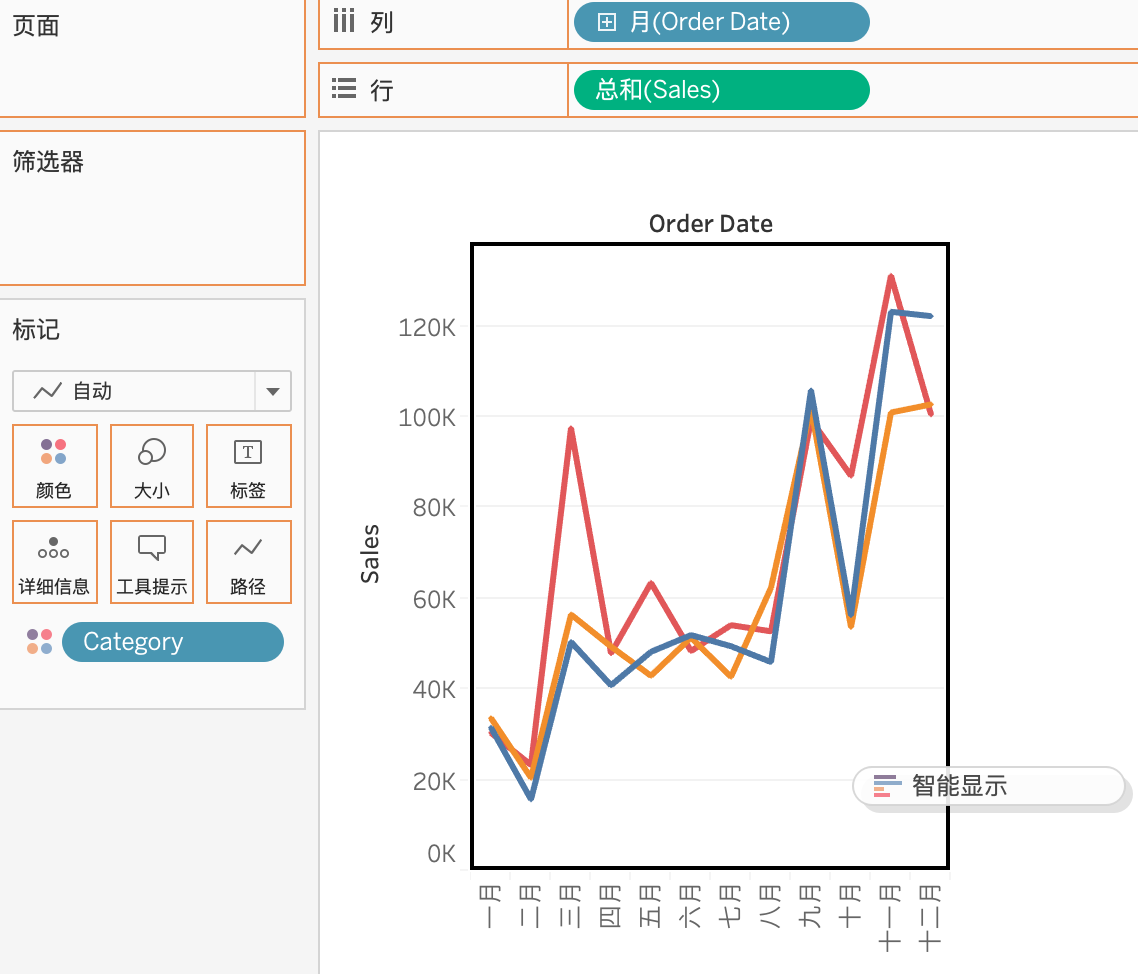The height and width of the screenshot is (974, 1138).
Task: Click the Order Date chart header
Action: point(711,224)
